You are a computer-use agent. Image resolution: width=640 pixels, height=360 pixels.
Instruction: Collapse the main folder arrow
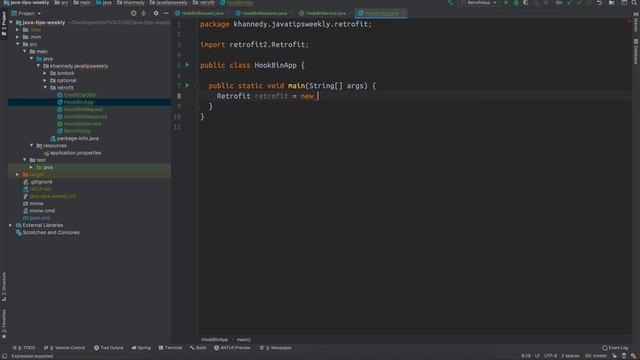pos(25,51)
